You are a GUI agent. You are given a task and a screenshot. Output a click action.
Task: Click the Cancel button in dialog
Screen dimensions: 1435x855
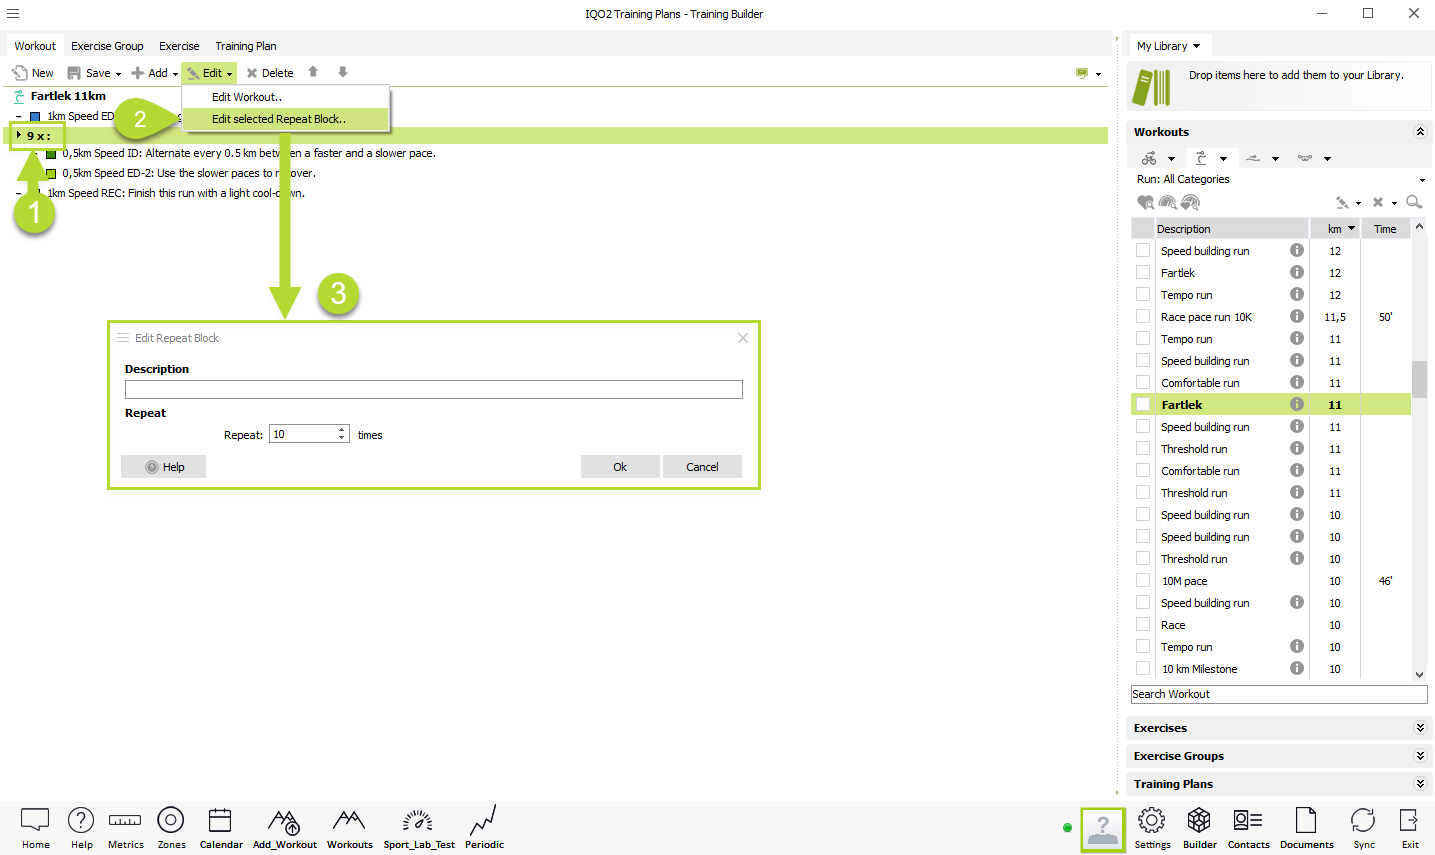(702, 467)
